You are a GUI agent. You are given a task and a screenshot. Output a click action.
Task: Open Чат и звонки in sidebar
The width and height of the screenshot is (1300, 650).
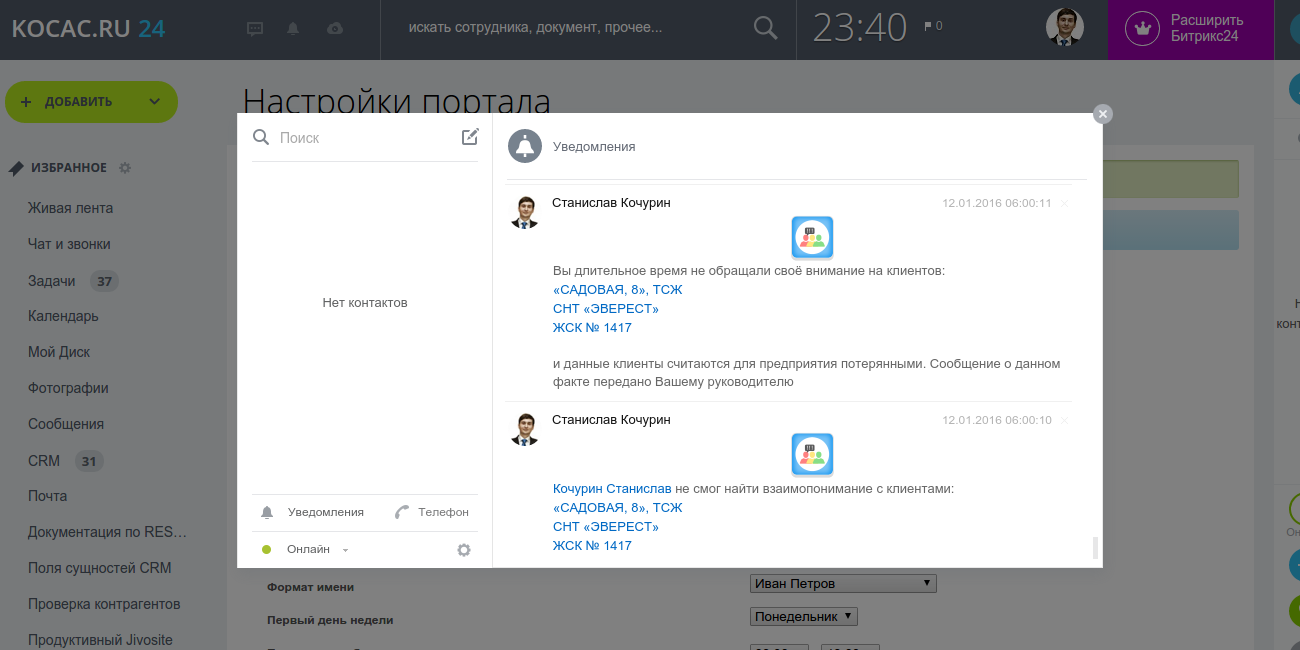69,244
